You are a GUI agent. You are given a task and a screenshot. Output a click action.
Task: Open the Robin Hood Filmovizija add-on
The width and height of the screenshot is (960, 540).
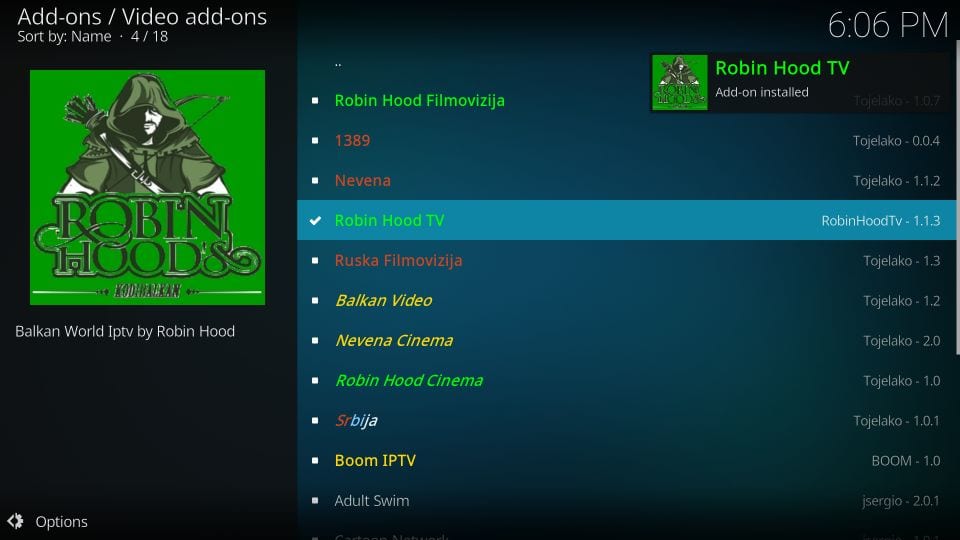pos(627,100)
